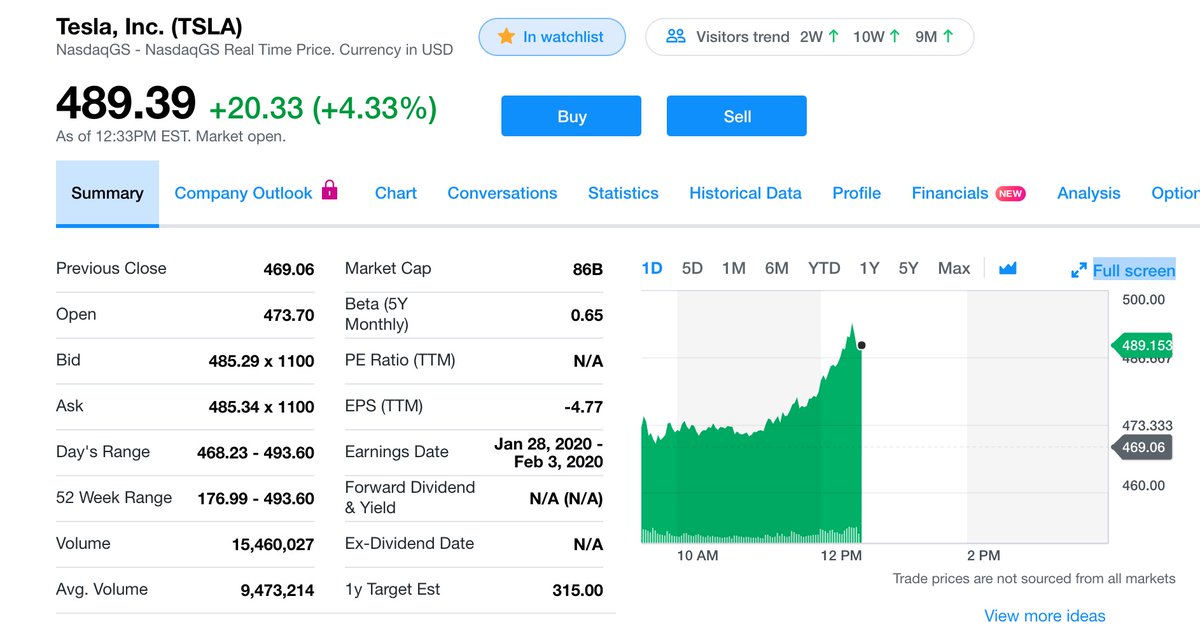
Task: Click the full screen expand arrows icon
Action: (x=1078, y=270)
